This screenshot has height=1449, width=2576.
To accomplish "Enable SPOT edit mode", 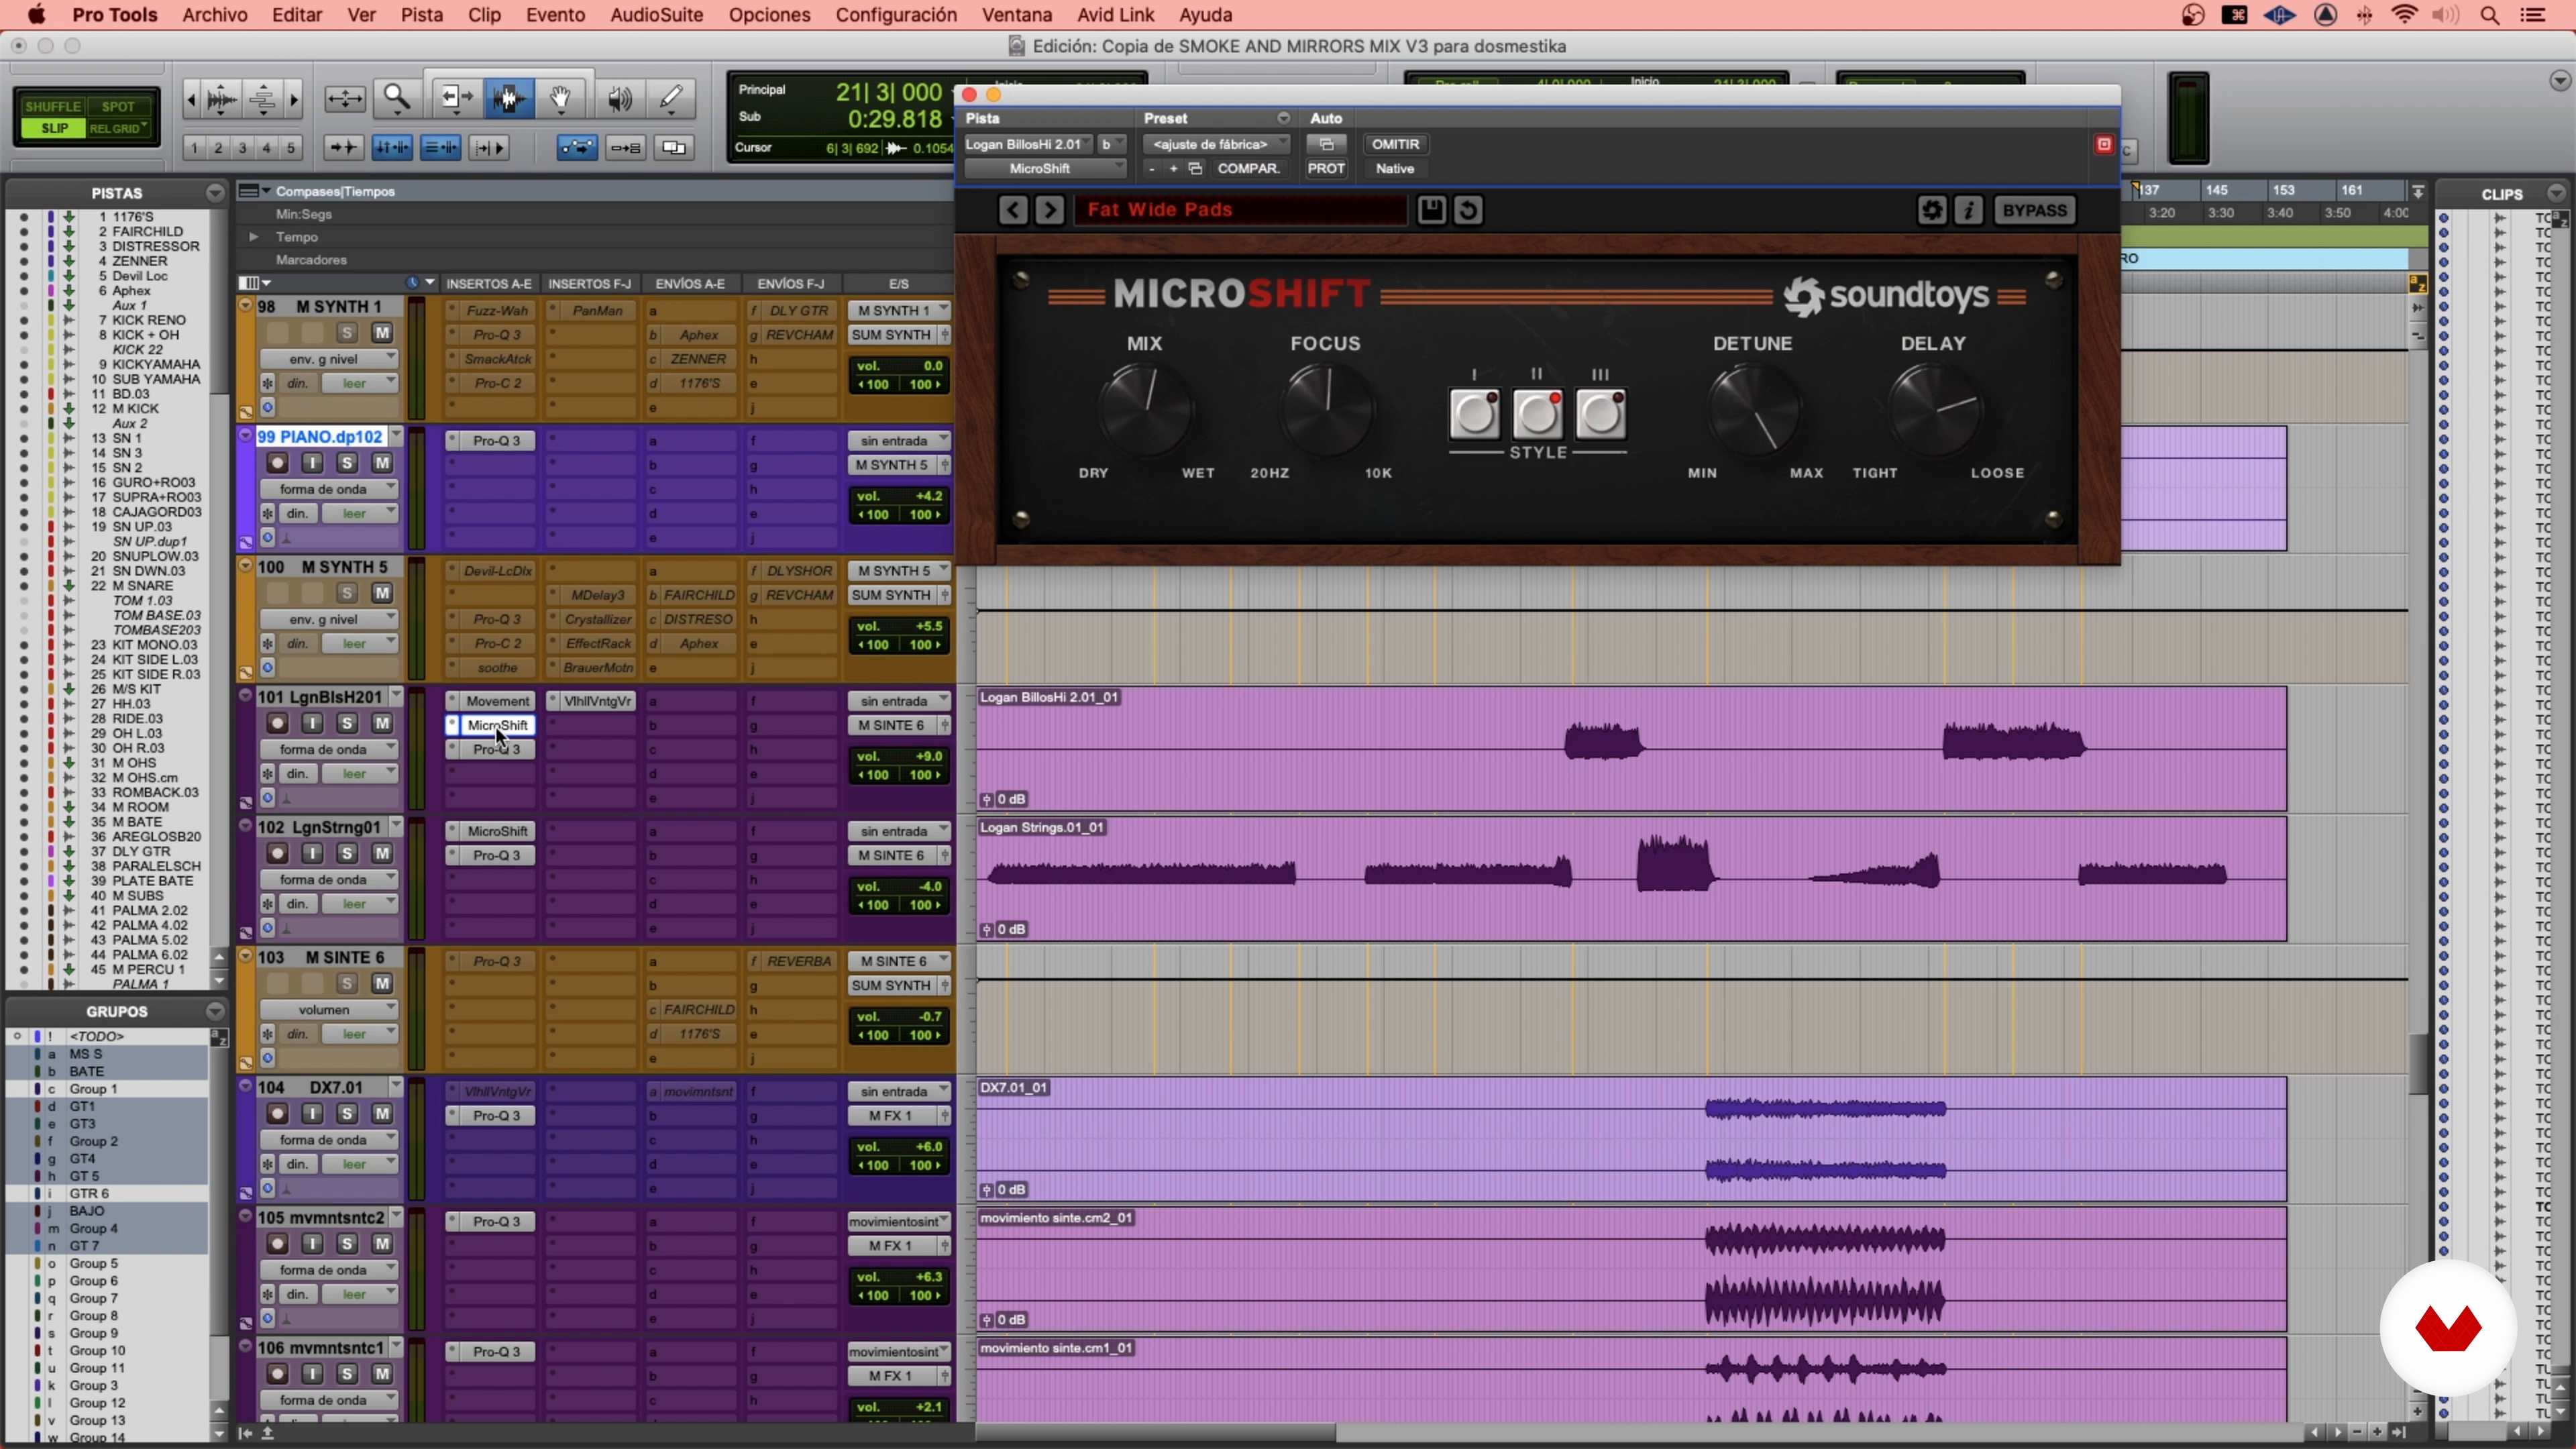I will [x=118, y=106].
